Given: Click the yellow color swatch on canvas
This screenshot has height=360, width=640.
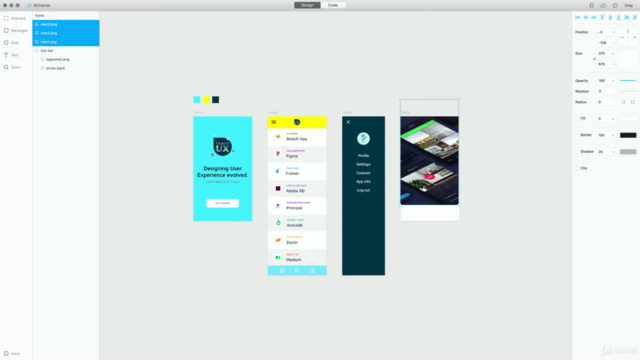Looking at the screenshot, I should (x=206, y=100).
